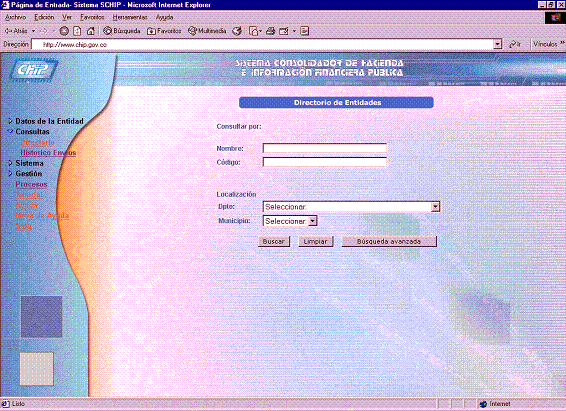Click the Discuss toolbar icon
Viewport: 566px width, 411px height.
coord(304,31)
